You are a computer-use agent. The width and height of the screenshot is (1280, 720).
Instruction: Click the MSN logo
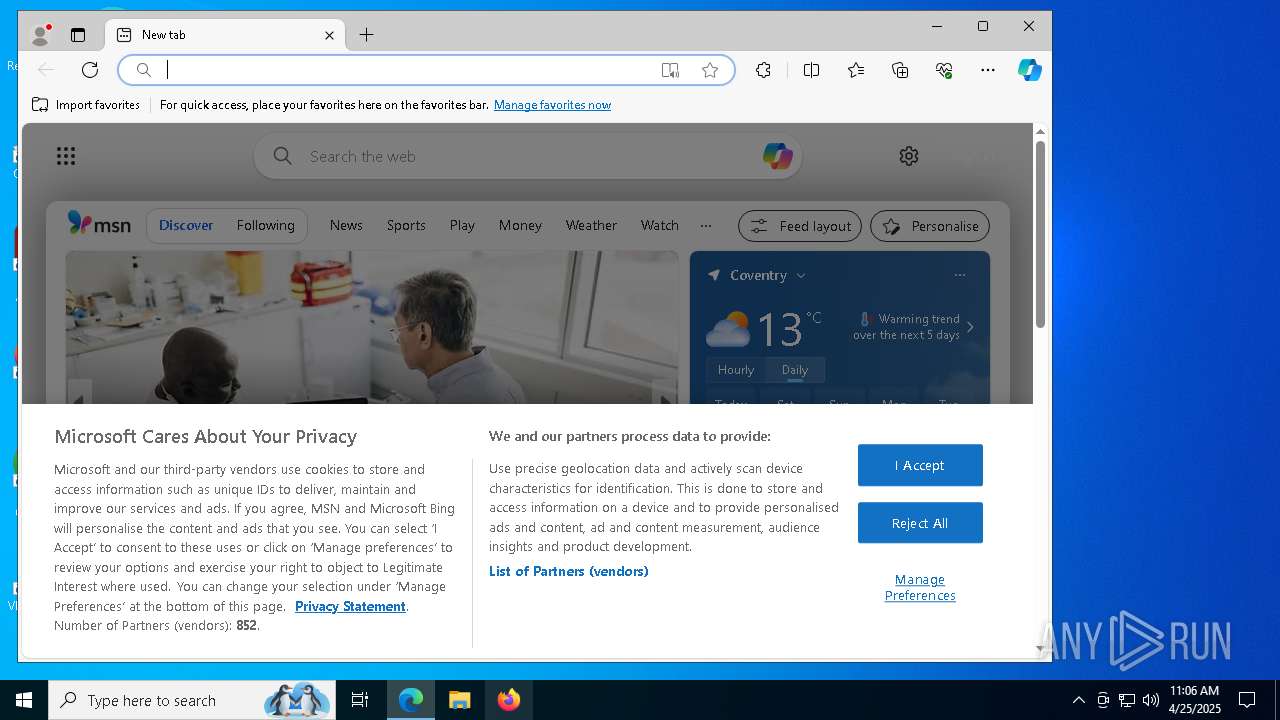coord(99,224)
